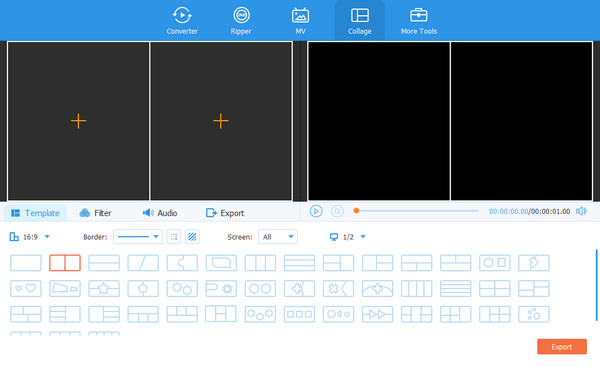The image size is (600, 368).
Task: Open the border color palette
Action: (174, 237)
